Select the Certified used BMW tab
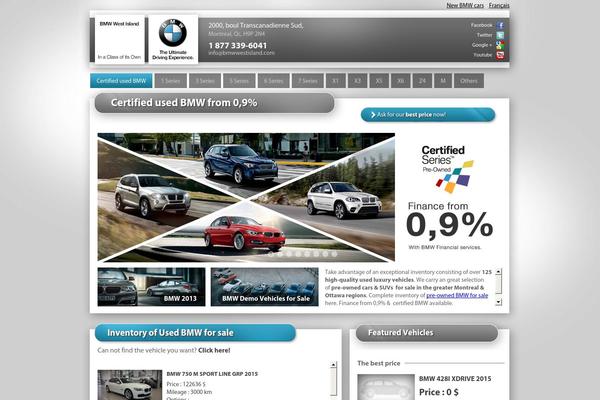Screen dimensions: 600x400 tap(121, 81)
